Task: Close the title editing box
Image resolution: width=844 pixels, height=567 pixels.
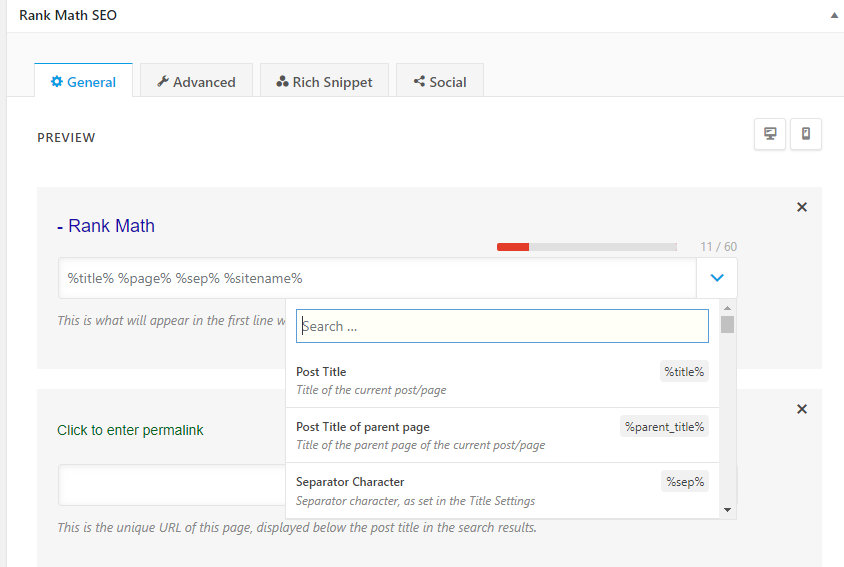Action: 801,207
